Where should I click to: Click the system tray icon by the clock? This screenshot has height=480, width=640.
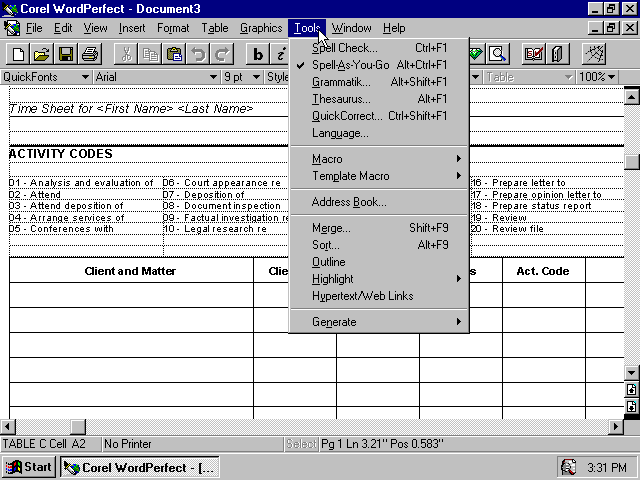tap(568, 467)
